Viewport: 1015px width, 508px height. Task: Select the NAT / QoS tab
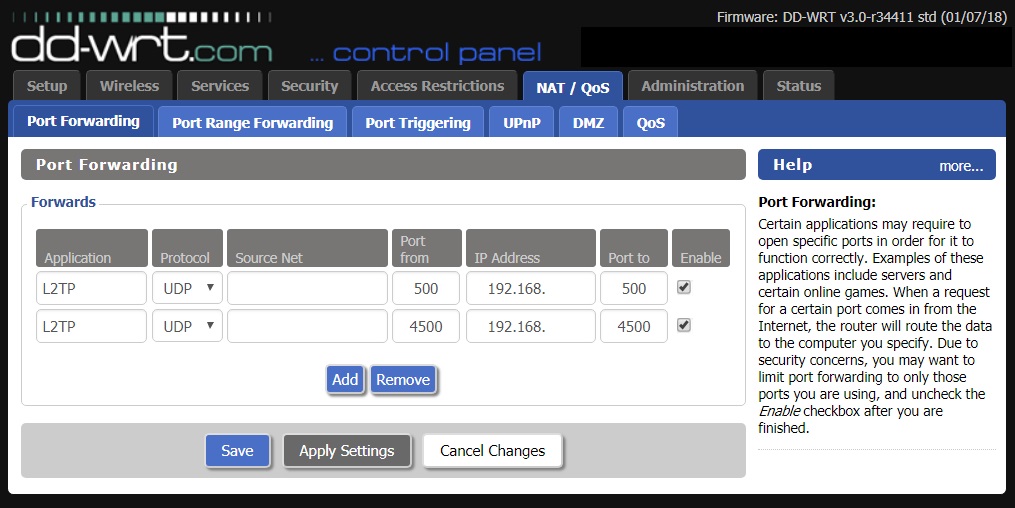coord(573,87)
